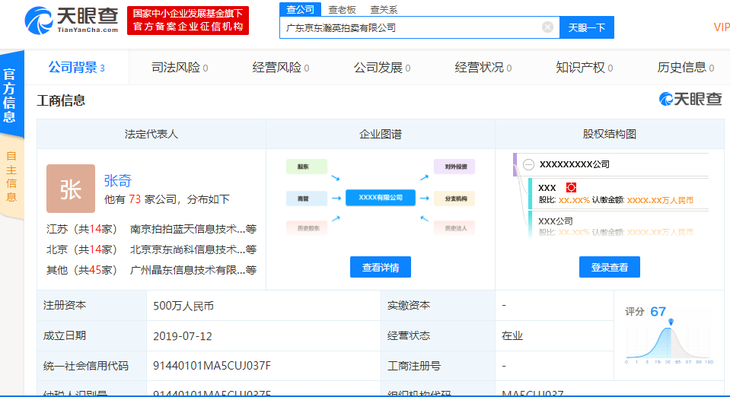Click the score marker on the rating chart
Screen dimensions: 730x397
click(671, 322)
